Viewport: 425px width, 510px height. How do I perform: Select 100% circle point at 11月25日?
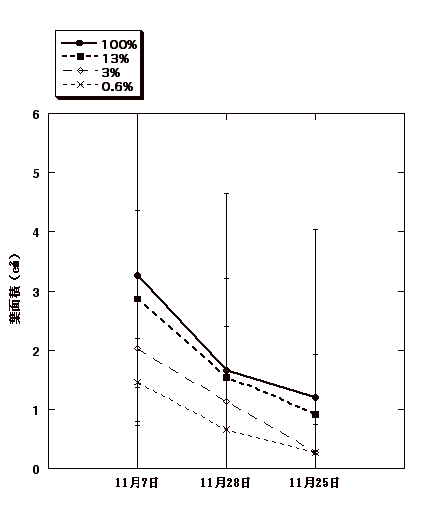pos(315,397)
